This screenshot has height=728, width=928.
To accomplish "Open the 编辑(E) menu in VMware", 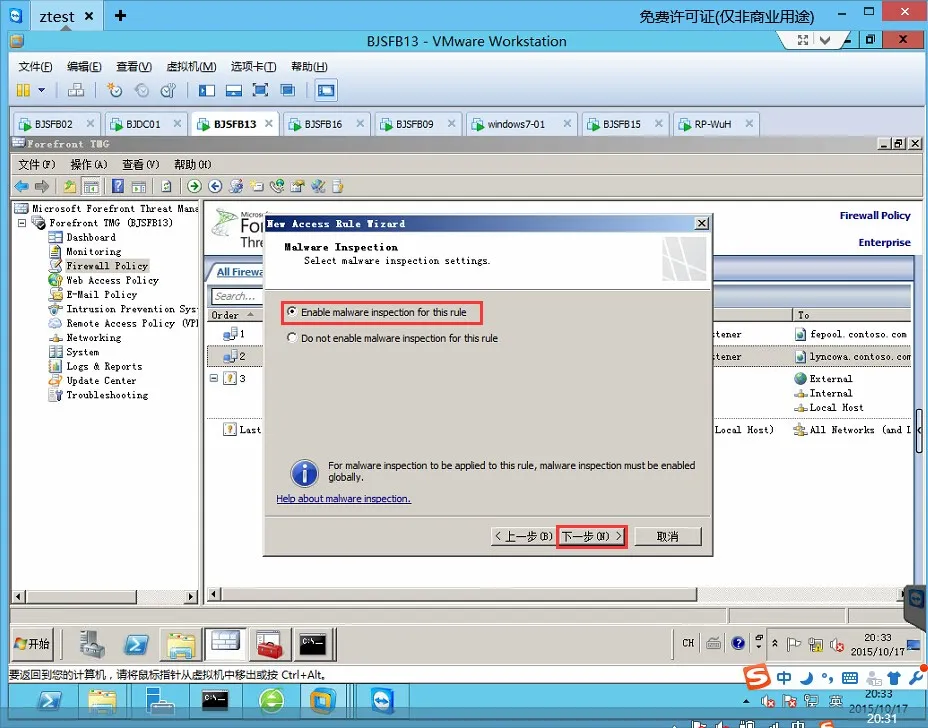I will point(84,66).
